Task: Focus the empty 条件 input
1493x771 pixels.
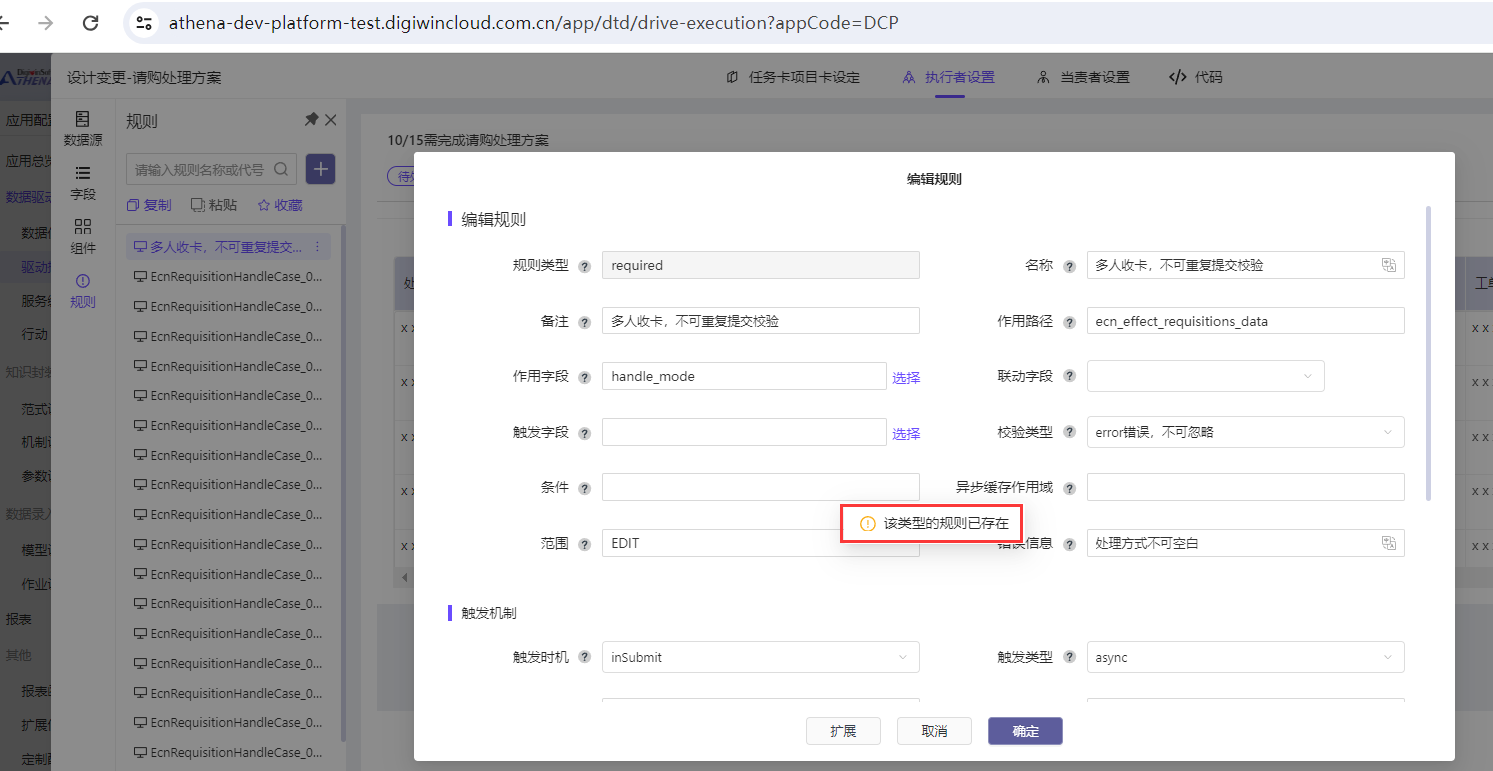Action: [x=760, y=487]
